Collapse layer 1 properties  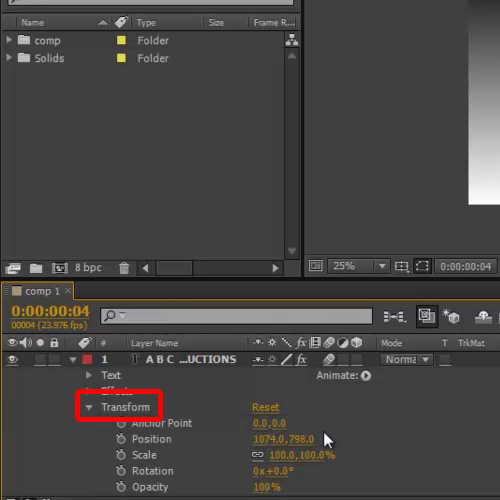pos(73,360)
